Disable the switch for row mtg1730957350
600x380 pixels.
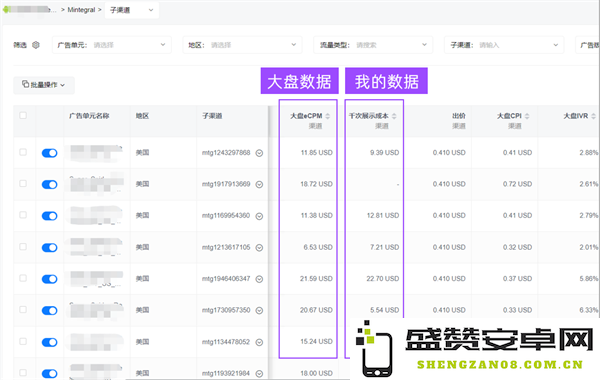click(49, 310)
